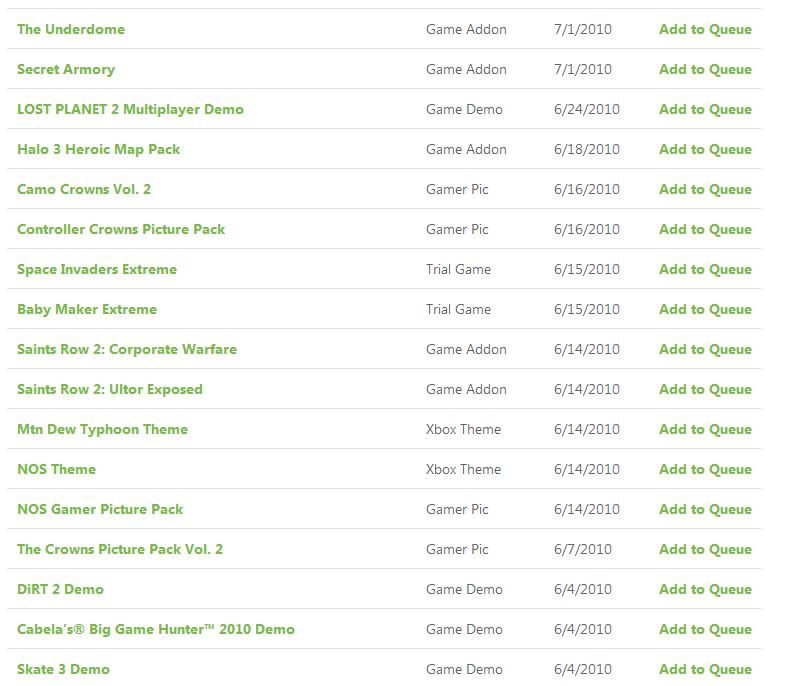Select Game Demo type in Skate 3 row

(x=464, y=669)
